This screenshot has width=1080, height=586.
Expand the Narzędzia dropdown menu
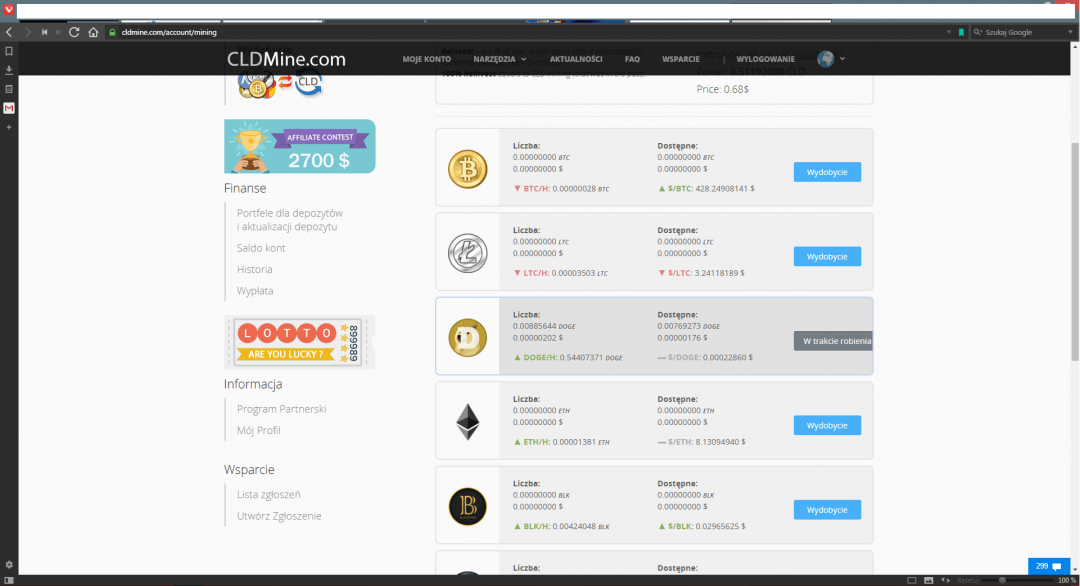(x=500, y=59)
